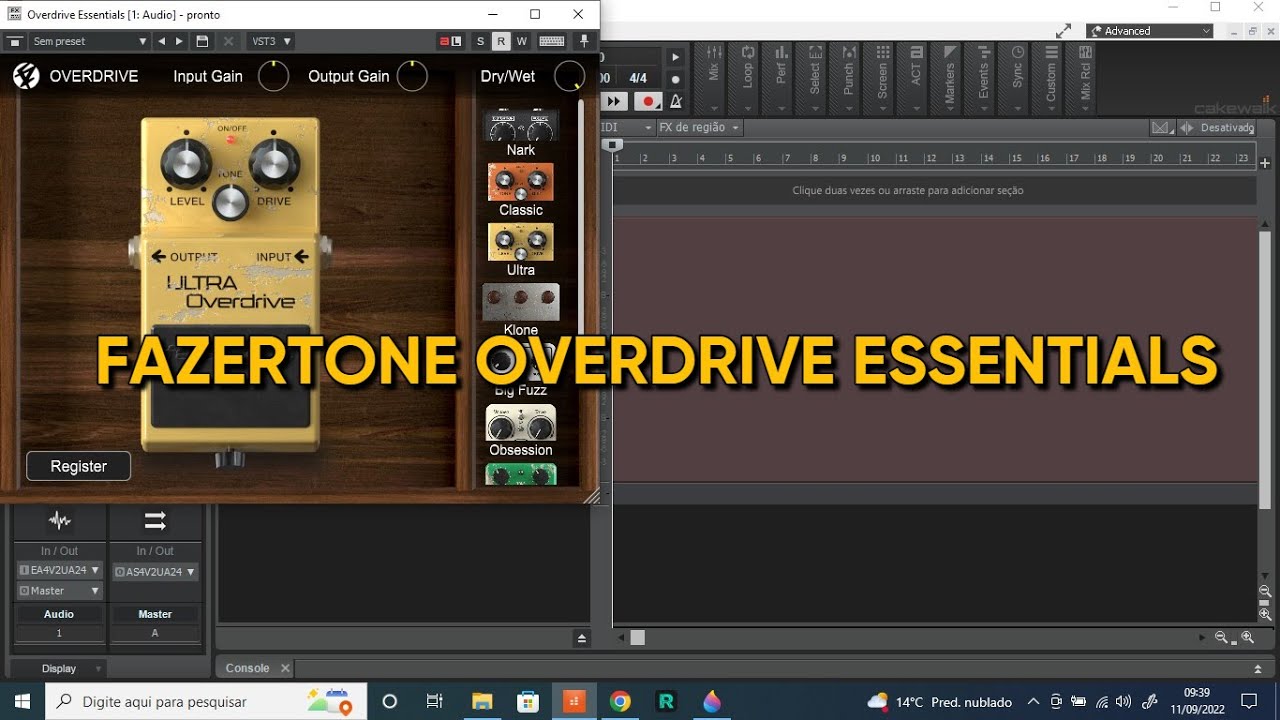
Task: Click the Audio strip waveform icon
Action: [x=60, y=521]
